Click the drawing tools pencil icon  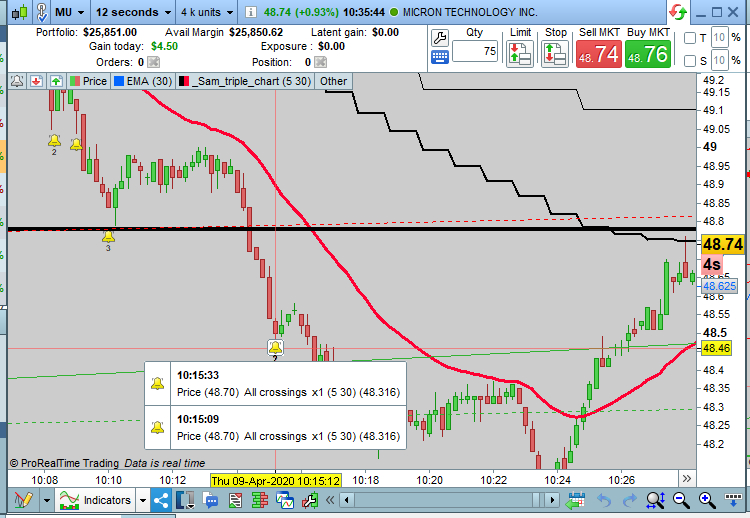tap(23, 500)
